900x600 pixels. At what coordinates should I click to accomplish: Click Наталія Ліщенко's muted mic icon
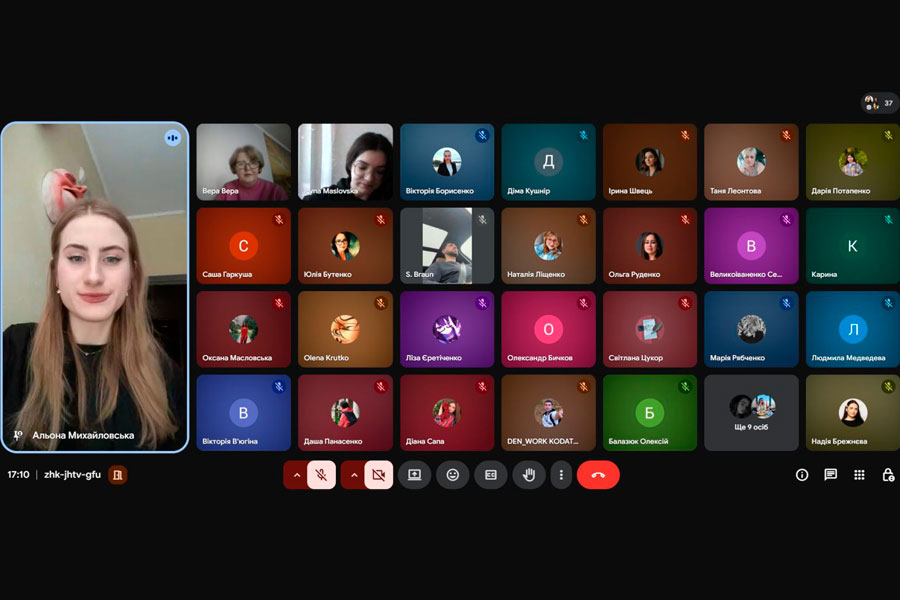[x=584, y=219]
